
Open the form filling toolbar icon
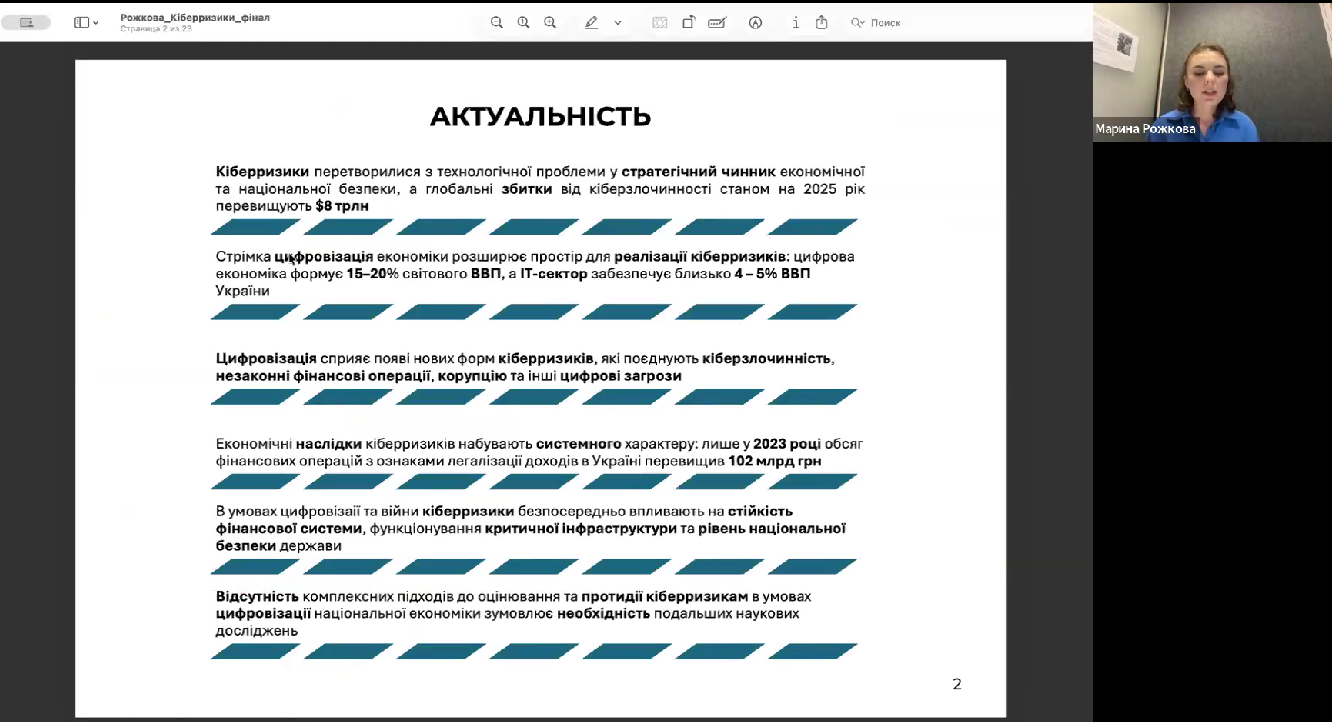click(x=716, y=22)
